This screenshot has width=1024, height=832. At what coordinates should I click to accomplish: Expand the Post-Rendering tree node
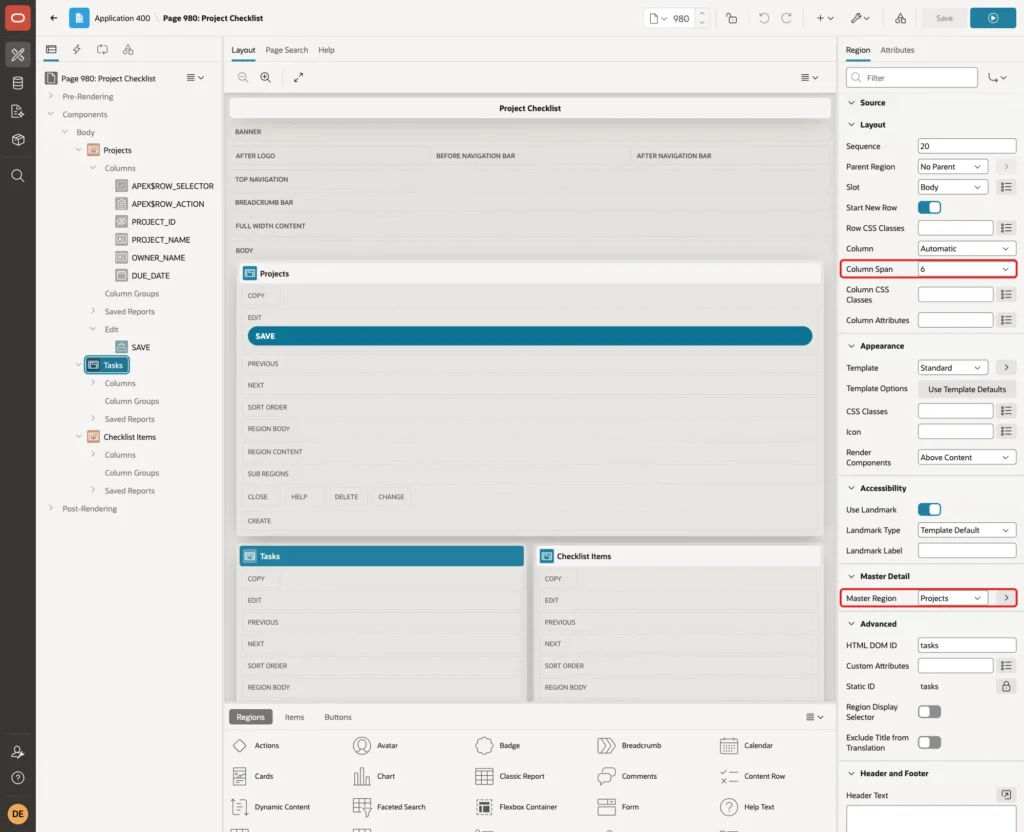click(51, 508)
